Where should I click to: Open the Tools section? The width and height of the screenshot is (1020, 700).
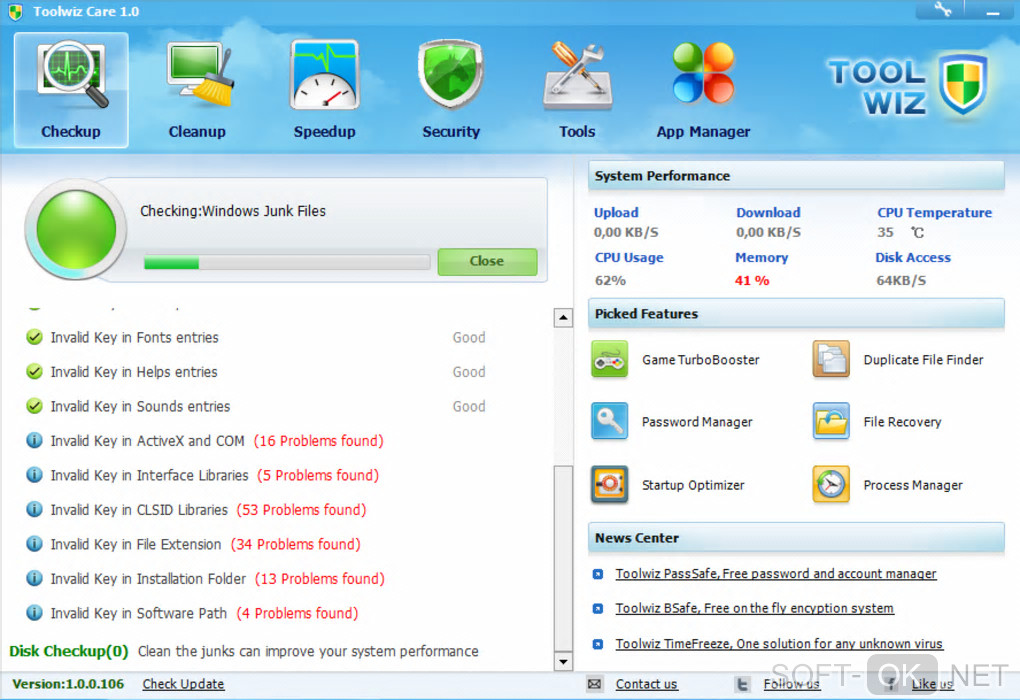(x=577, y=90)
